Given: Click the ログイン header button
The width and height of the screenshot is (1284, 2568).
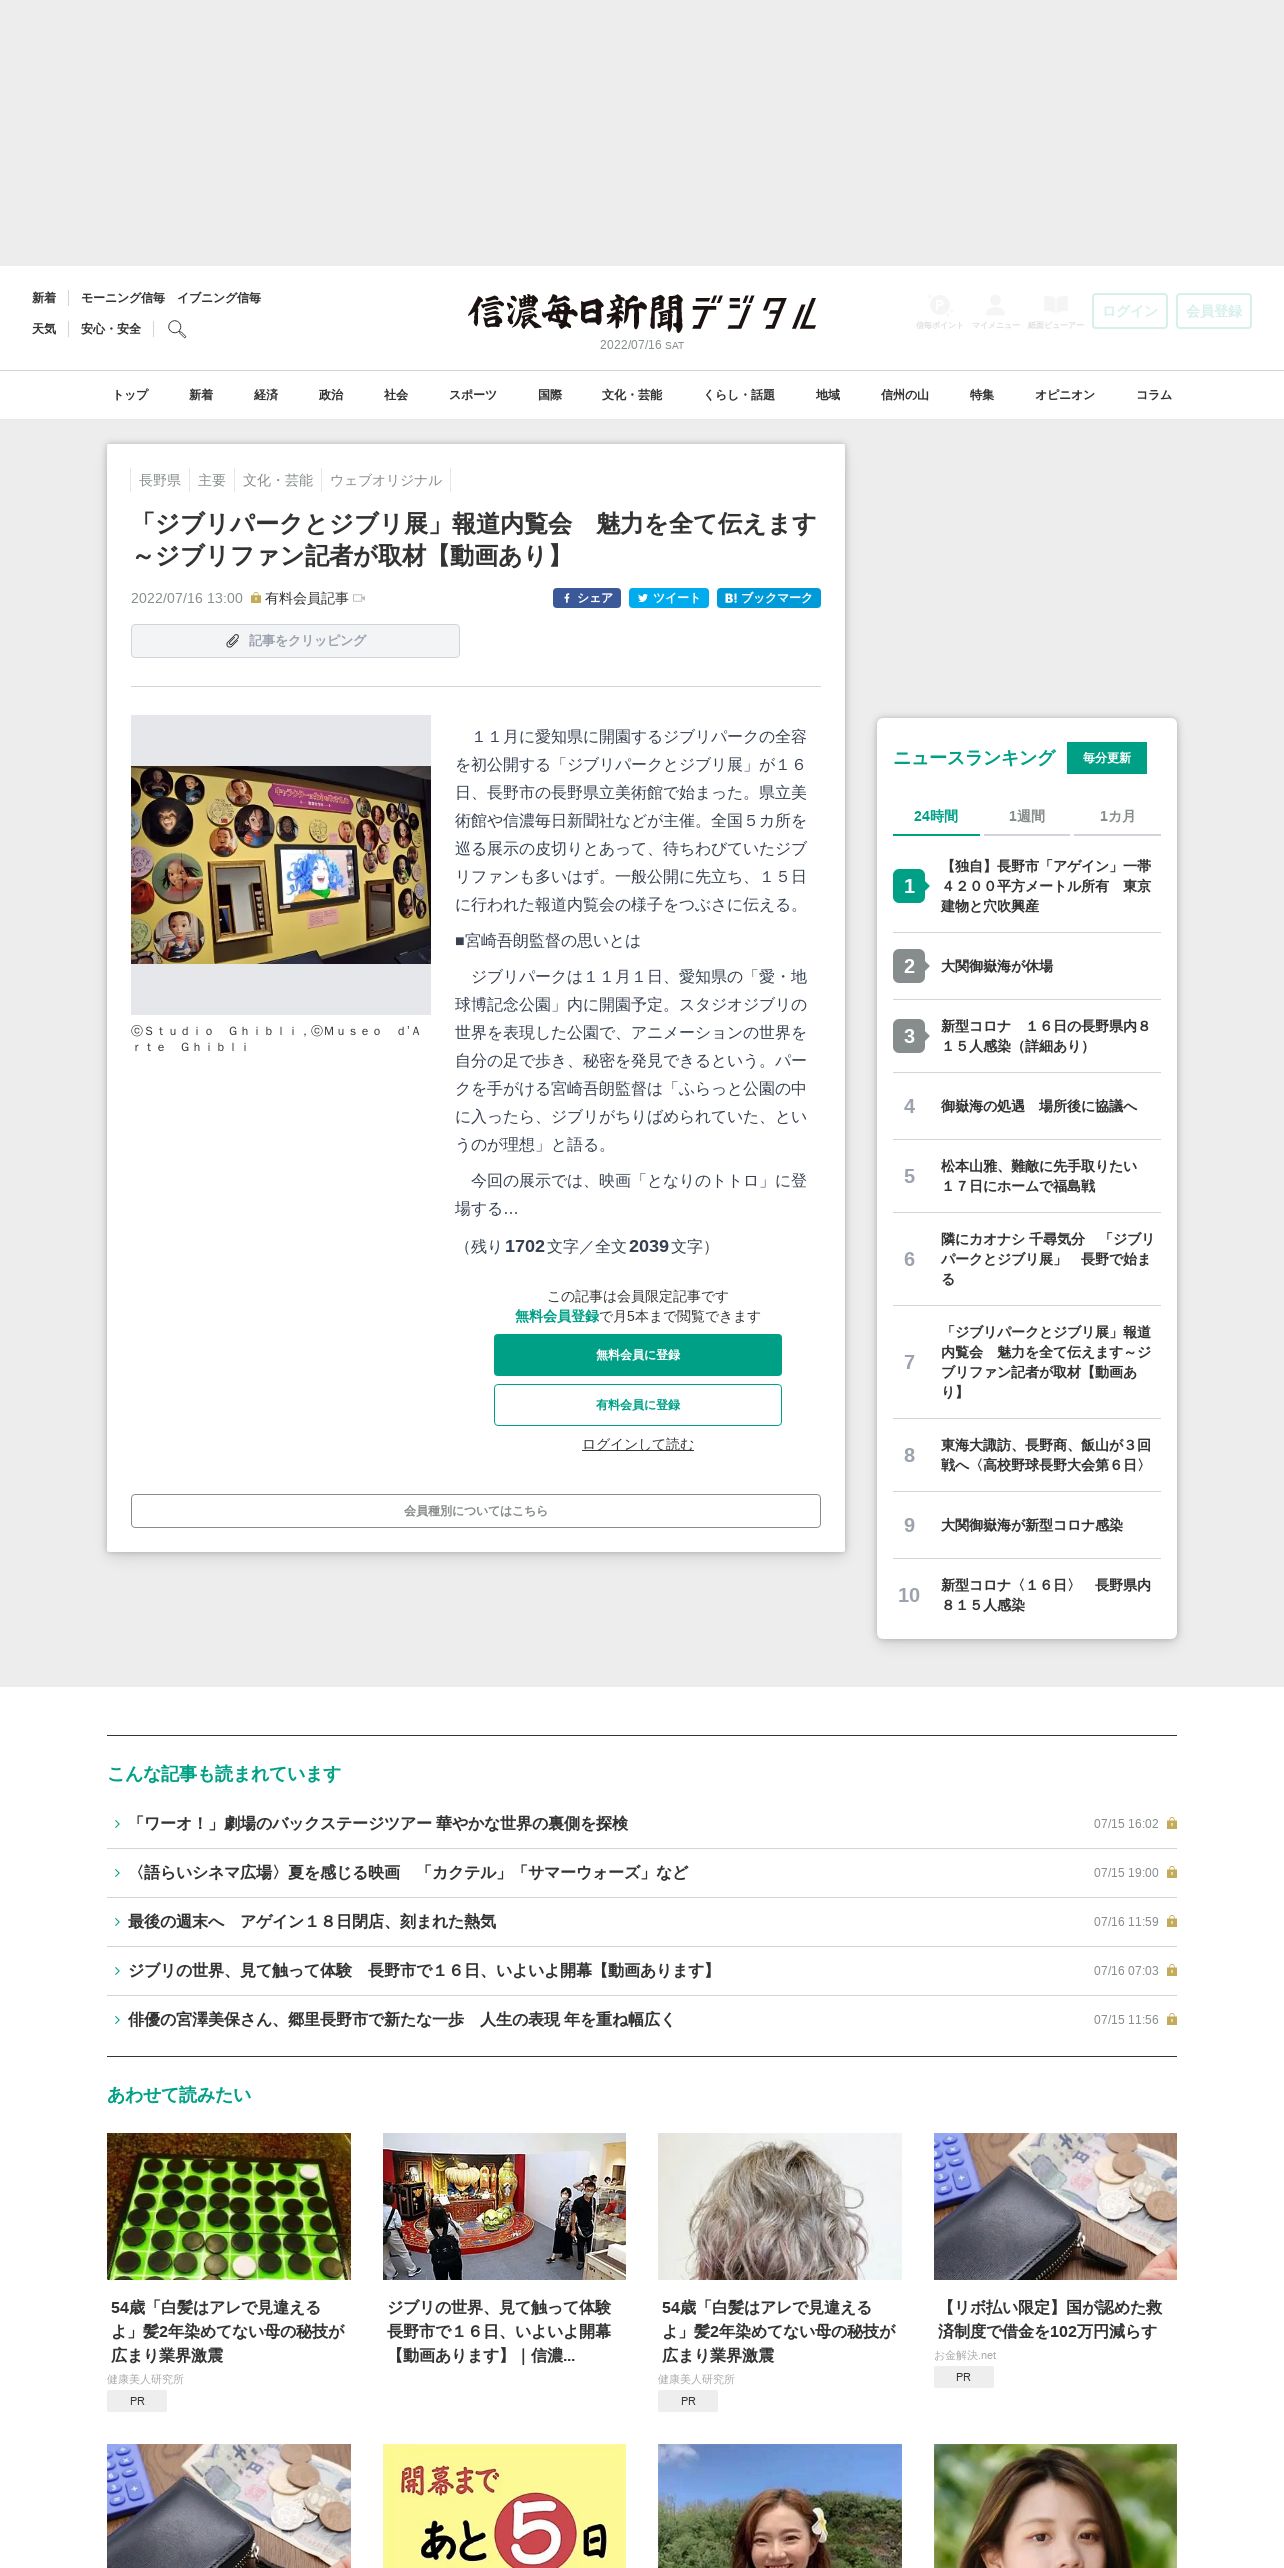Looking at the screenshot, I should tap(1130, 311).
